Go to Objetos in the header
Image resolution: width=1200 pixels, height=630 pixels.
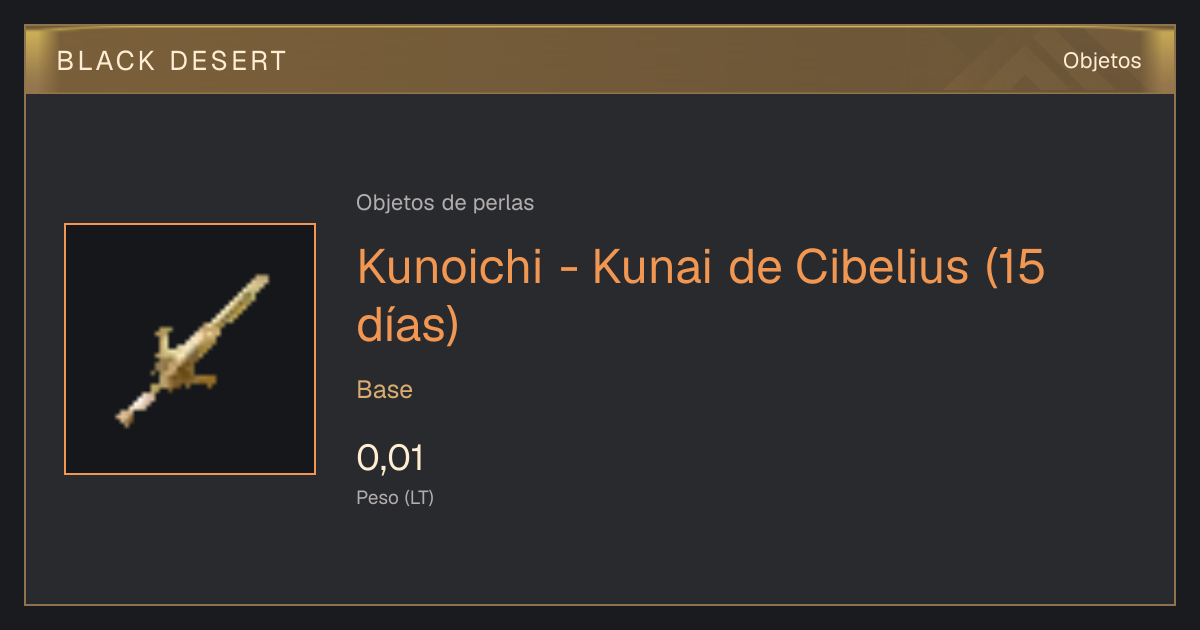click(x=1102, y=61)
